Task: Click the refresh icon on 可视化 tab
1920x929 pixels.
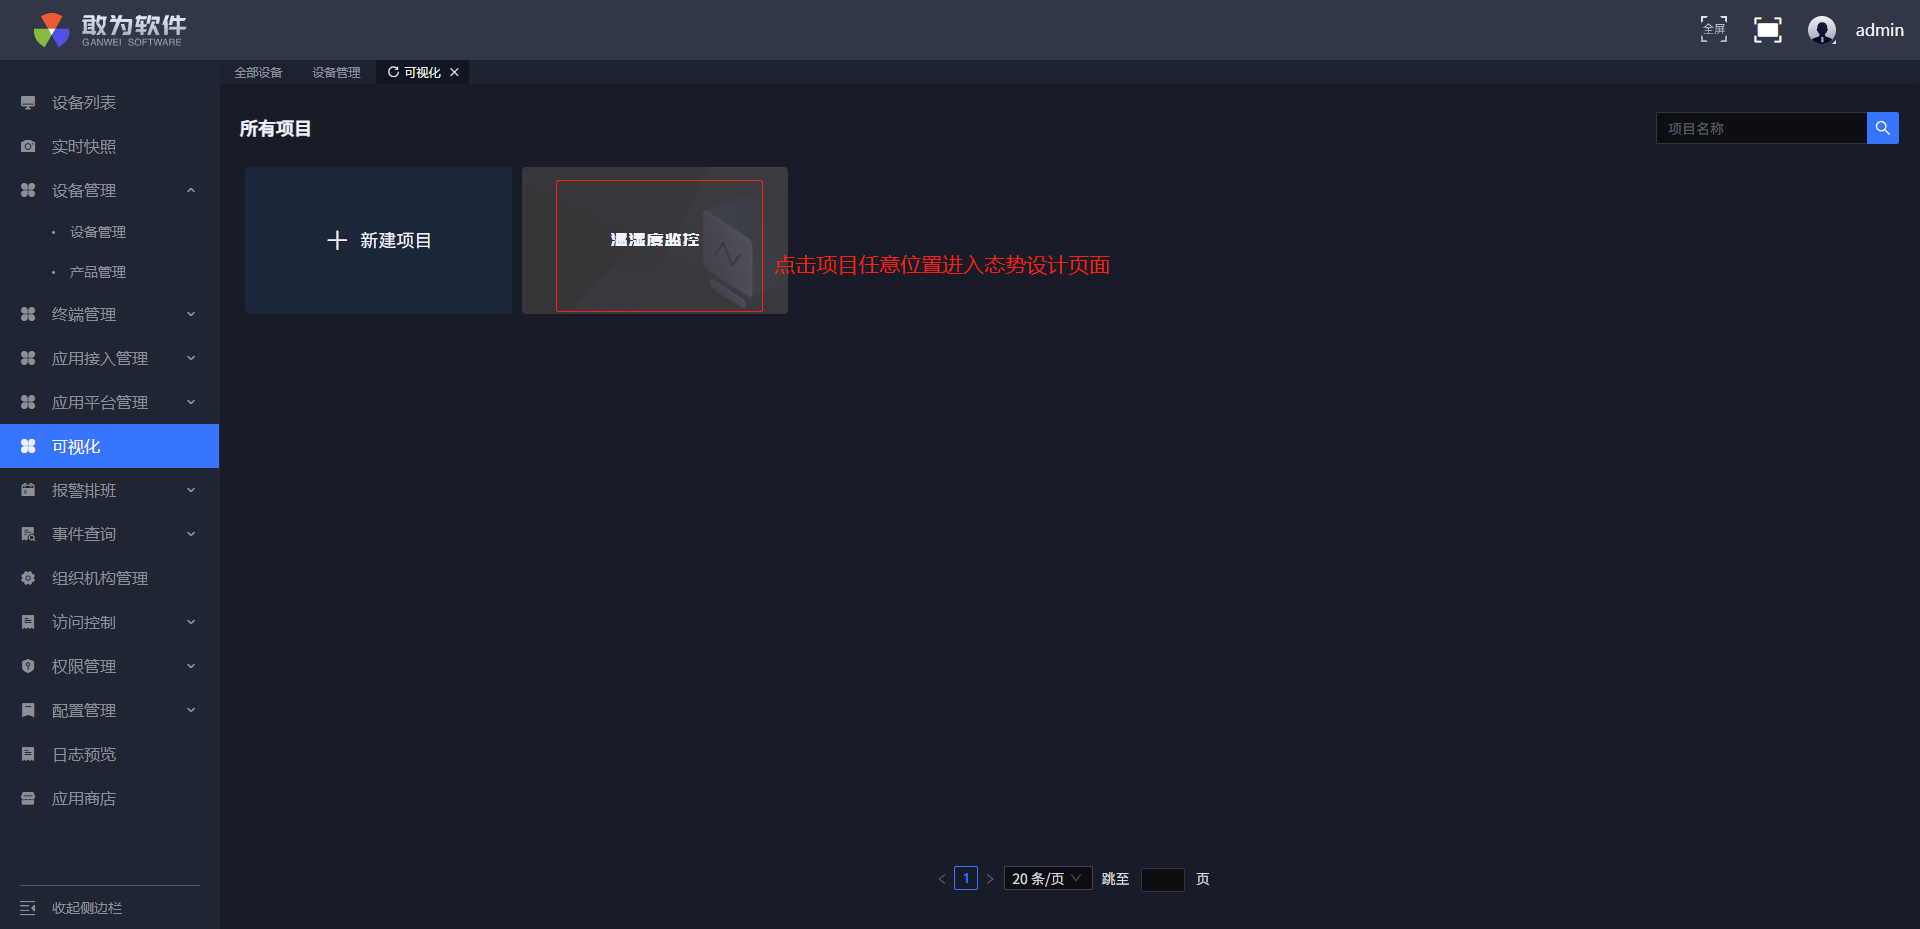Action: coord(393,72)
